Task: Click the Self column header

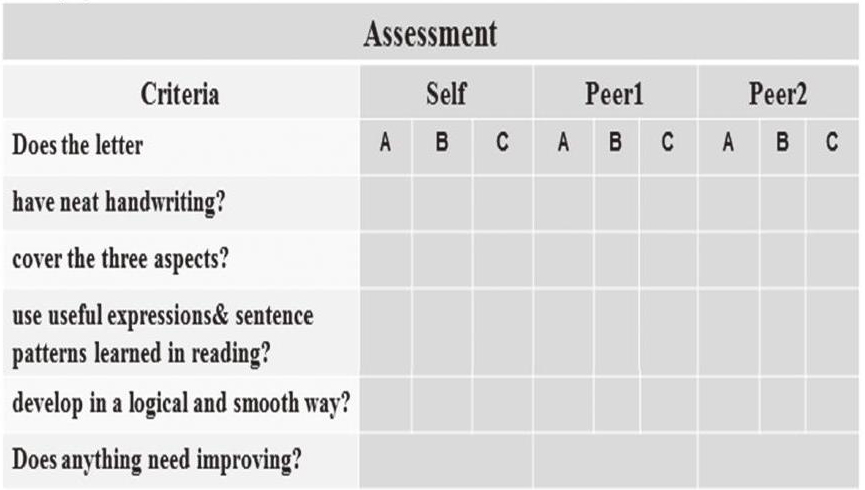Action: (446, 93)
